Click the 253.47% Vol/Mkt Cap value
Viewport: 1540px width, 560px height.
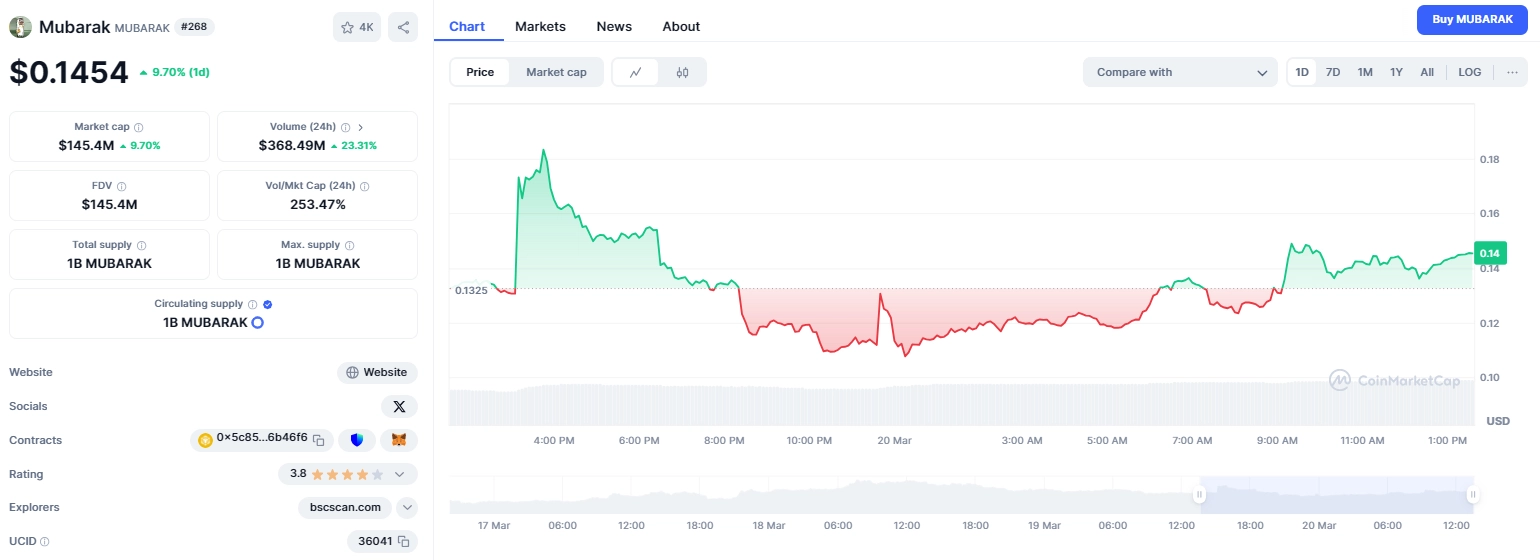[318, 204]
